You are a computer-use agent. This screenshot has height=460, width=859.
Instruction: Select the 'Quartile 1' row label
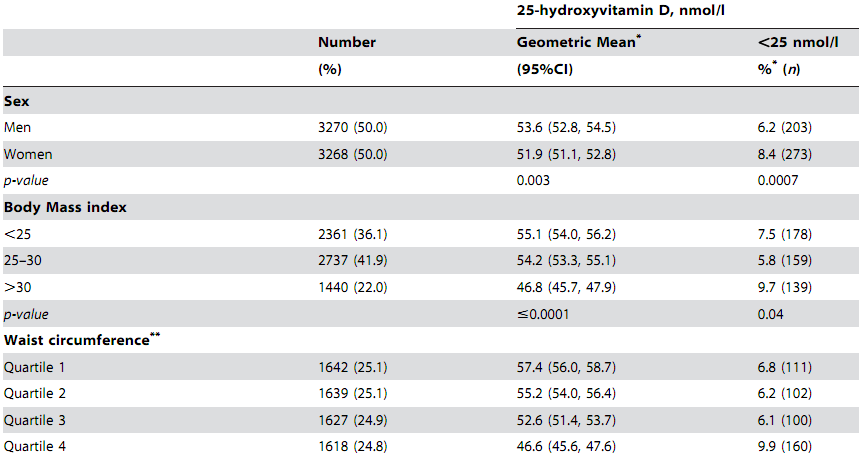pyautogui.click(x=34, y=368)
